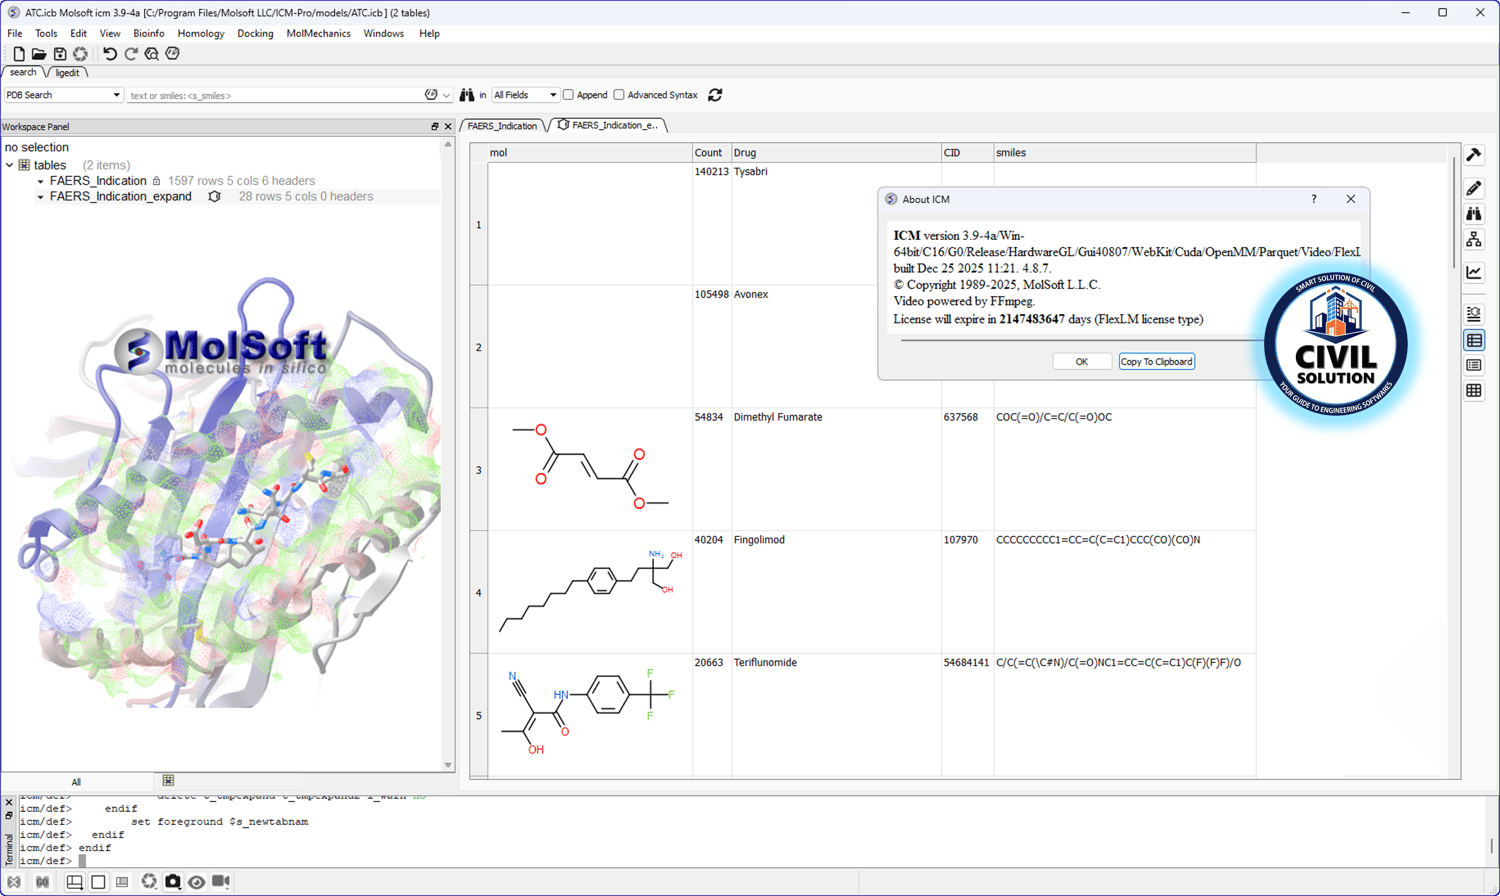Screen dimensions: 1500x896
Task: Select the highlighted table row view icon
Action: (1474, 341)
